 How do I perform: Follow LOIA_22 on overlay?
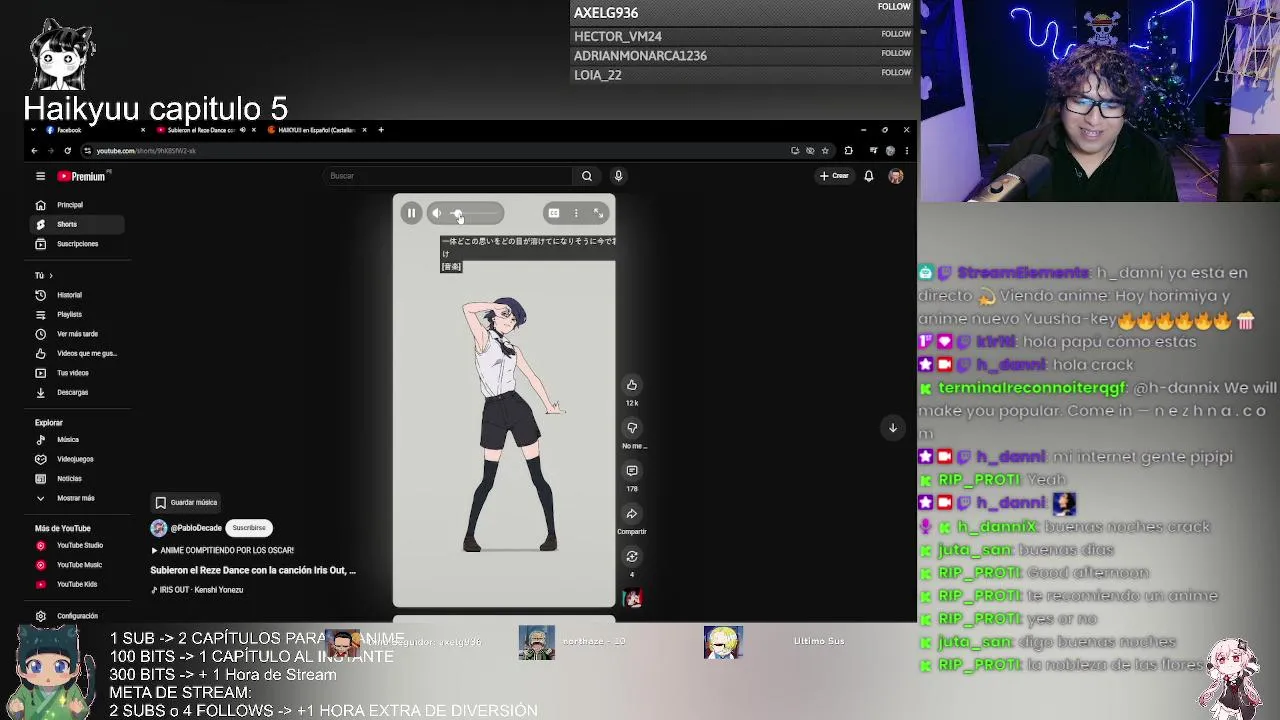896,72
